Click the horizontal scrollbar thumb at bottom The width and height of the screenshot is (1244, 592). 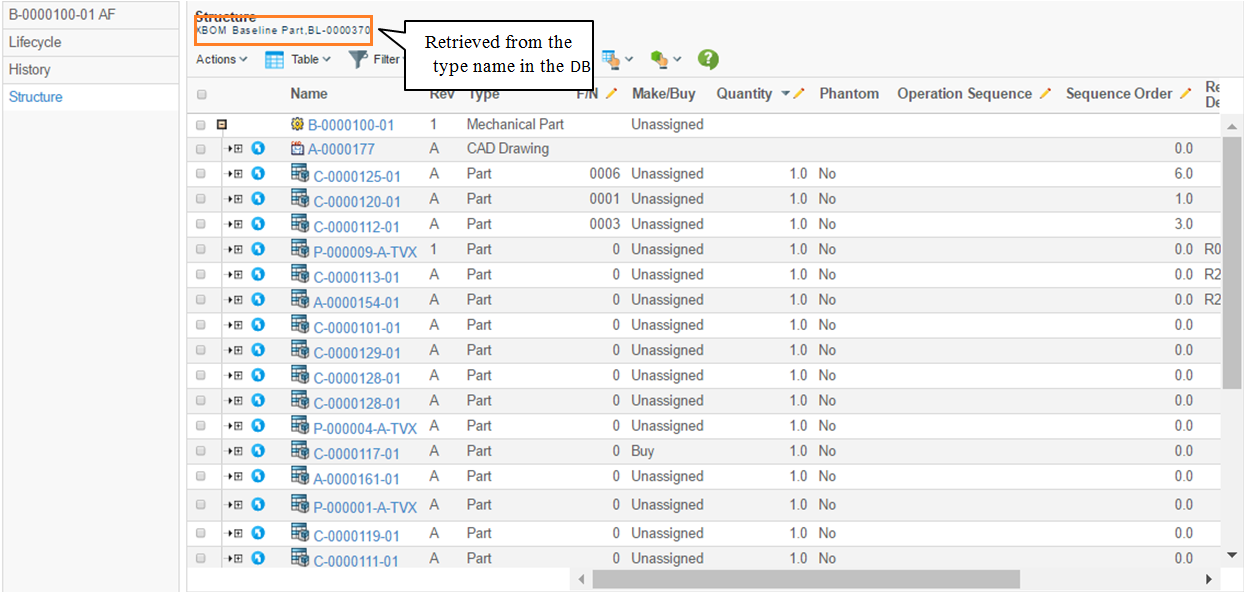coord(805,579)
